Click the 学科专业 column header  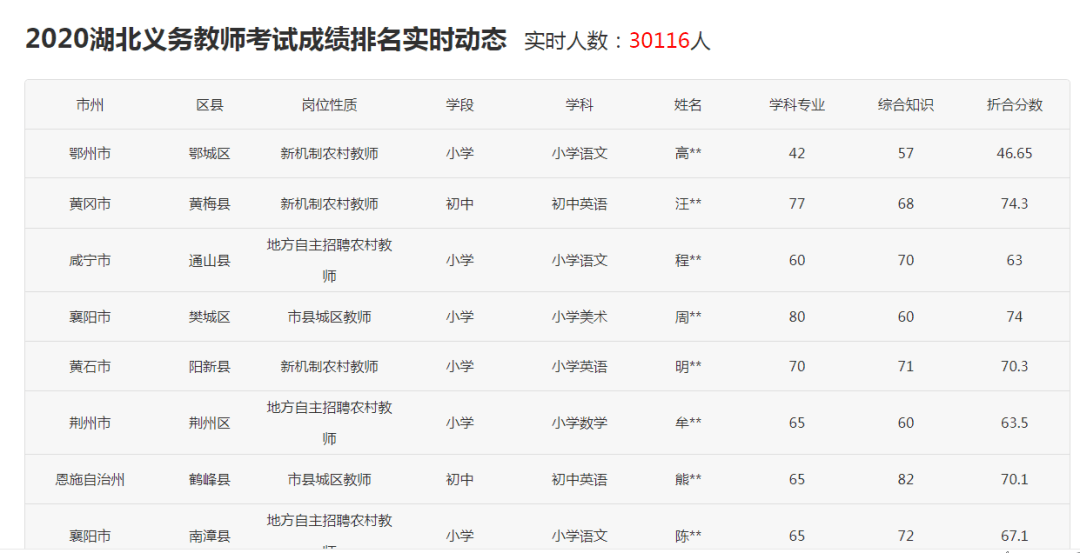pyautogui.click(x=797, y=105)
